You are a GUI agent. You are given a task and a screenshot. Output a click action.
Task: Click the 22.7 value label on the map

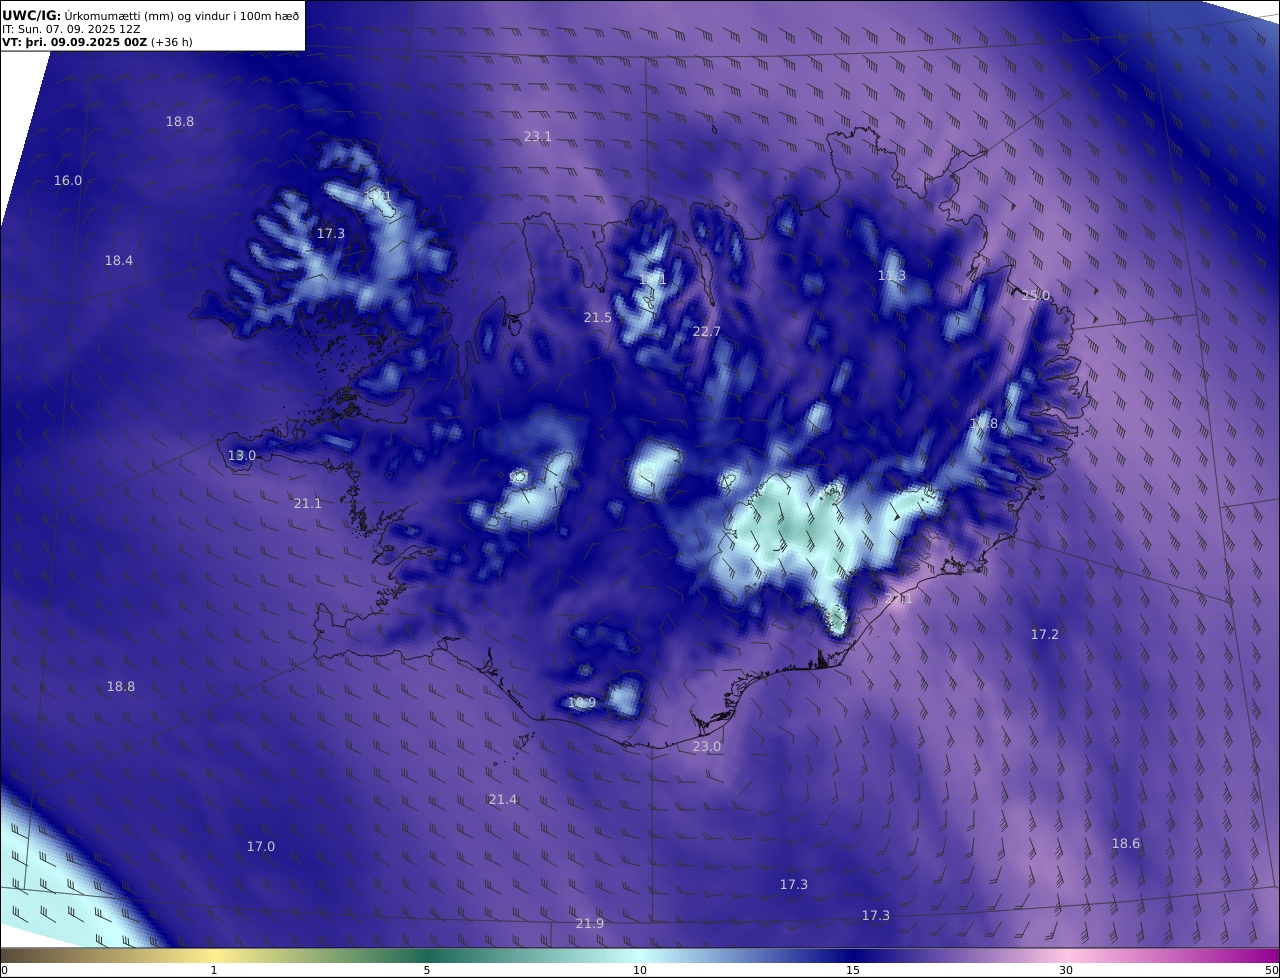coord(707,332)
